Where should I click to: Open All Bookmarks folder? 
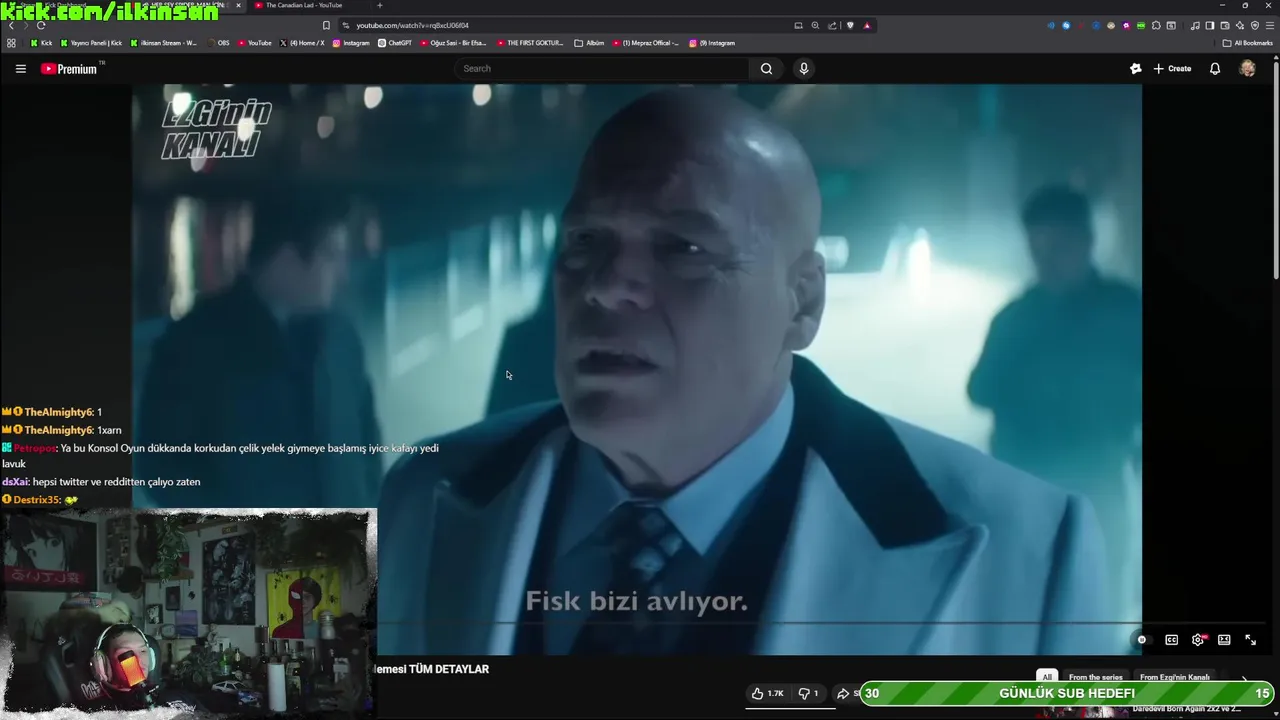click(x=1248, y=43)
